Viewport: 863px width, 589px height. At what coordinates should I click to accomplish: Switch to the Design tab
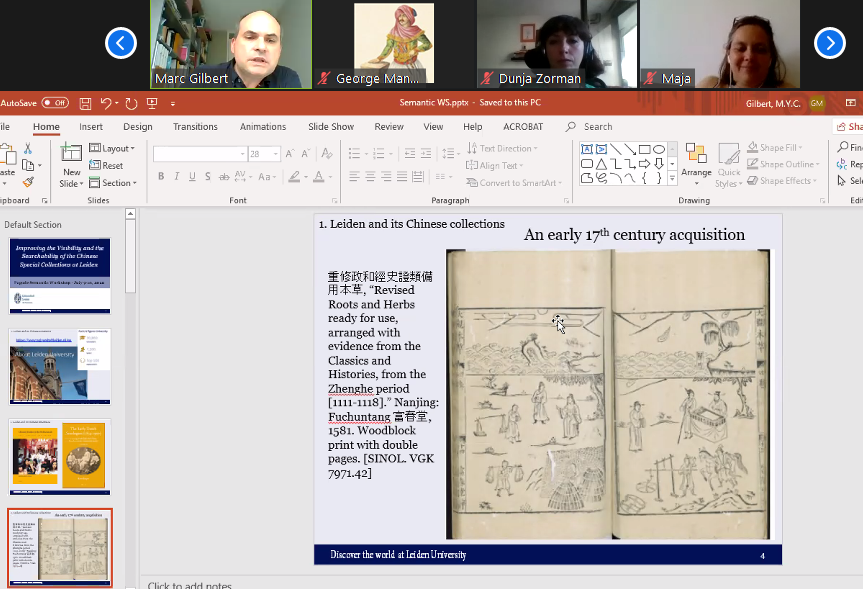(x=138, y=127)
